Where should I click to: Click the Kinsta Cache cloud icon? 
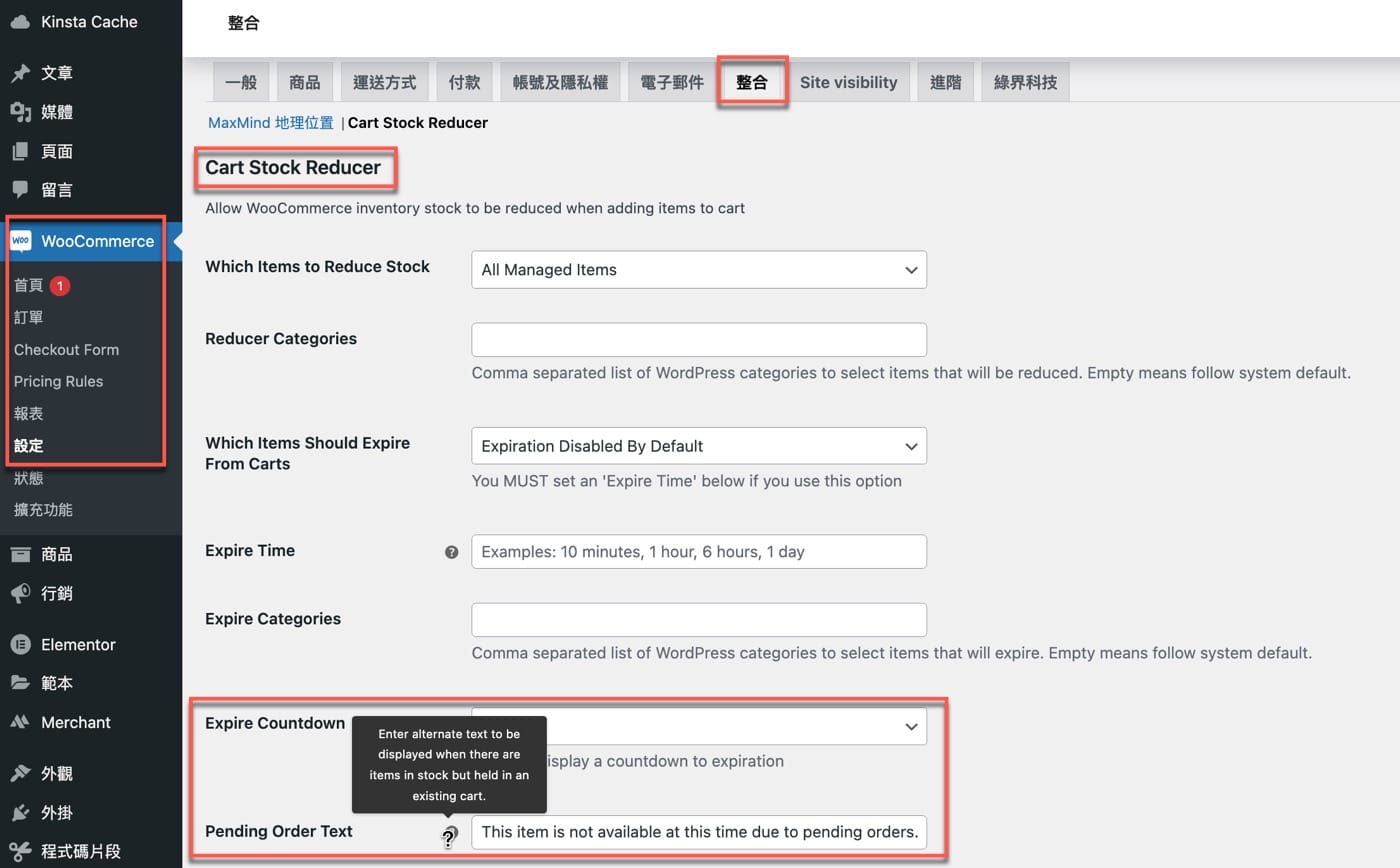point(20,22)
